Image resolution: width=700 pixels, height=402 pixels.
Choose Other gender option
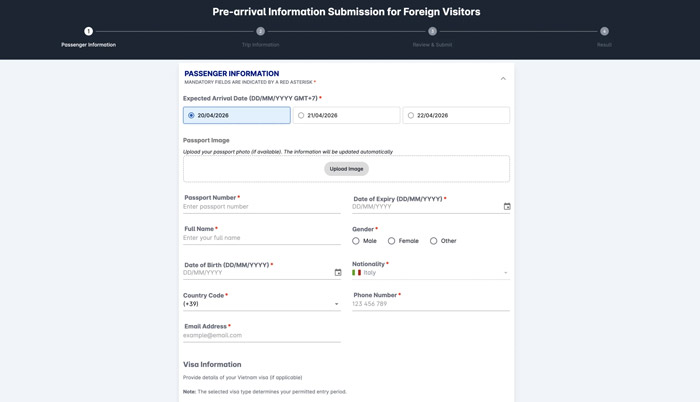click(433, 241)
